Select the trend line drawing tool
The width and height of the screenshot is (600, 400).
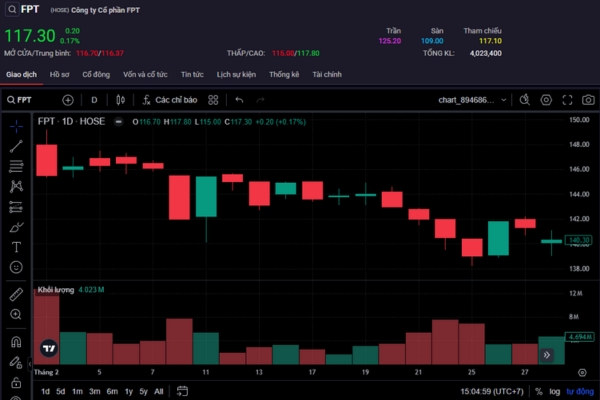click(16, 146)
